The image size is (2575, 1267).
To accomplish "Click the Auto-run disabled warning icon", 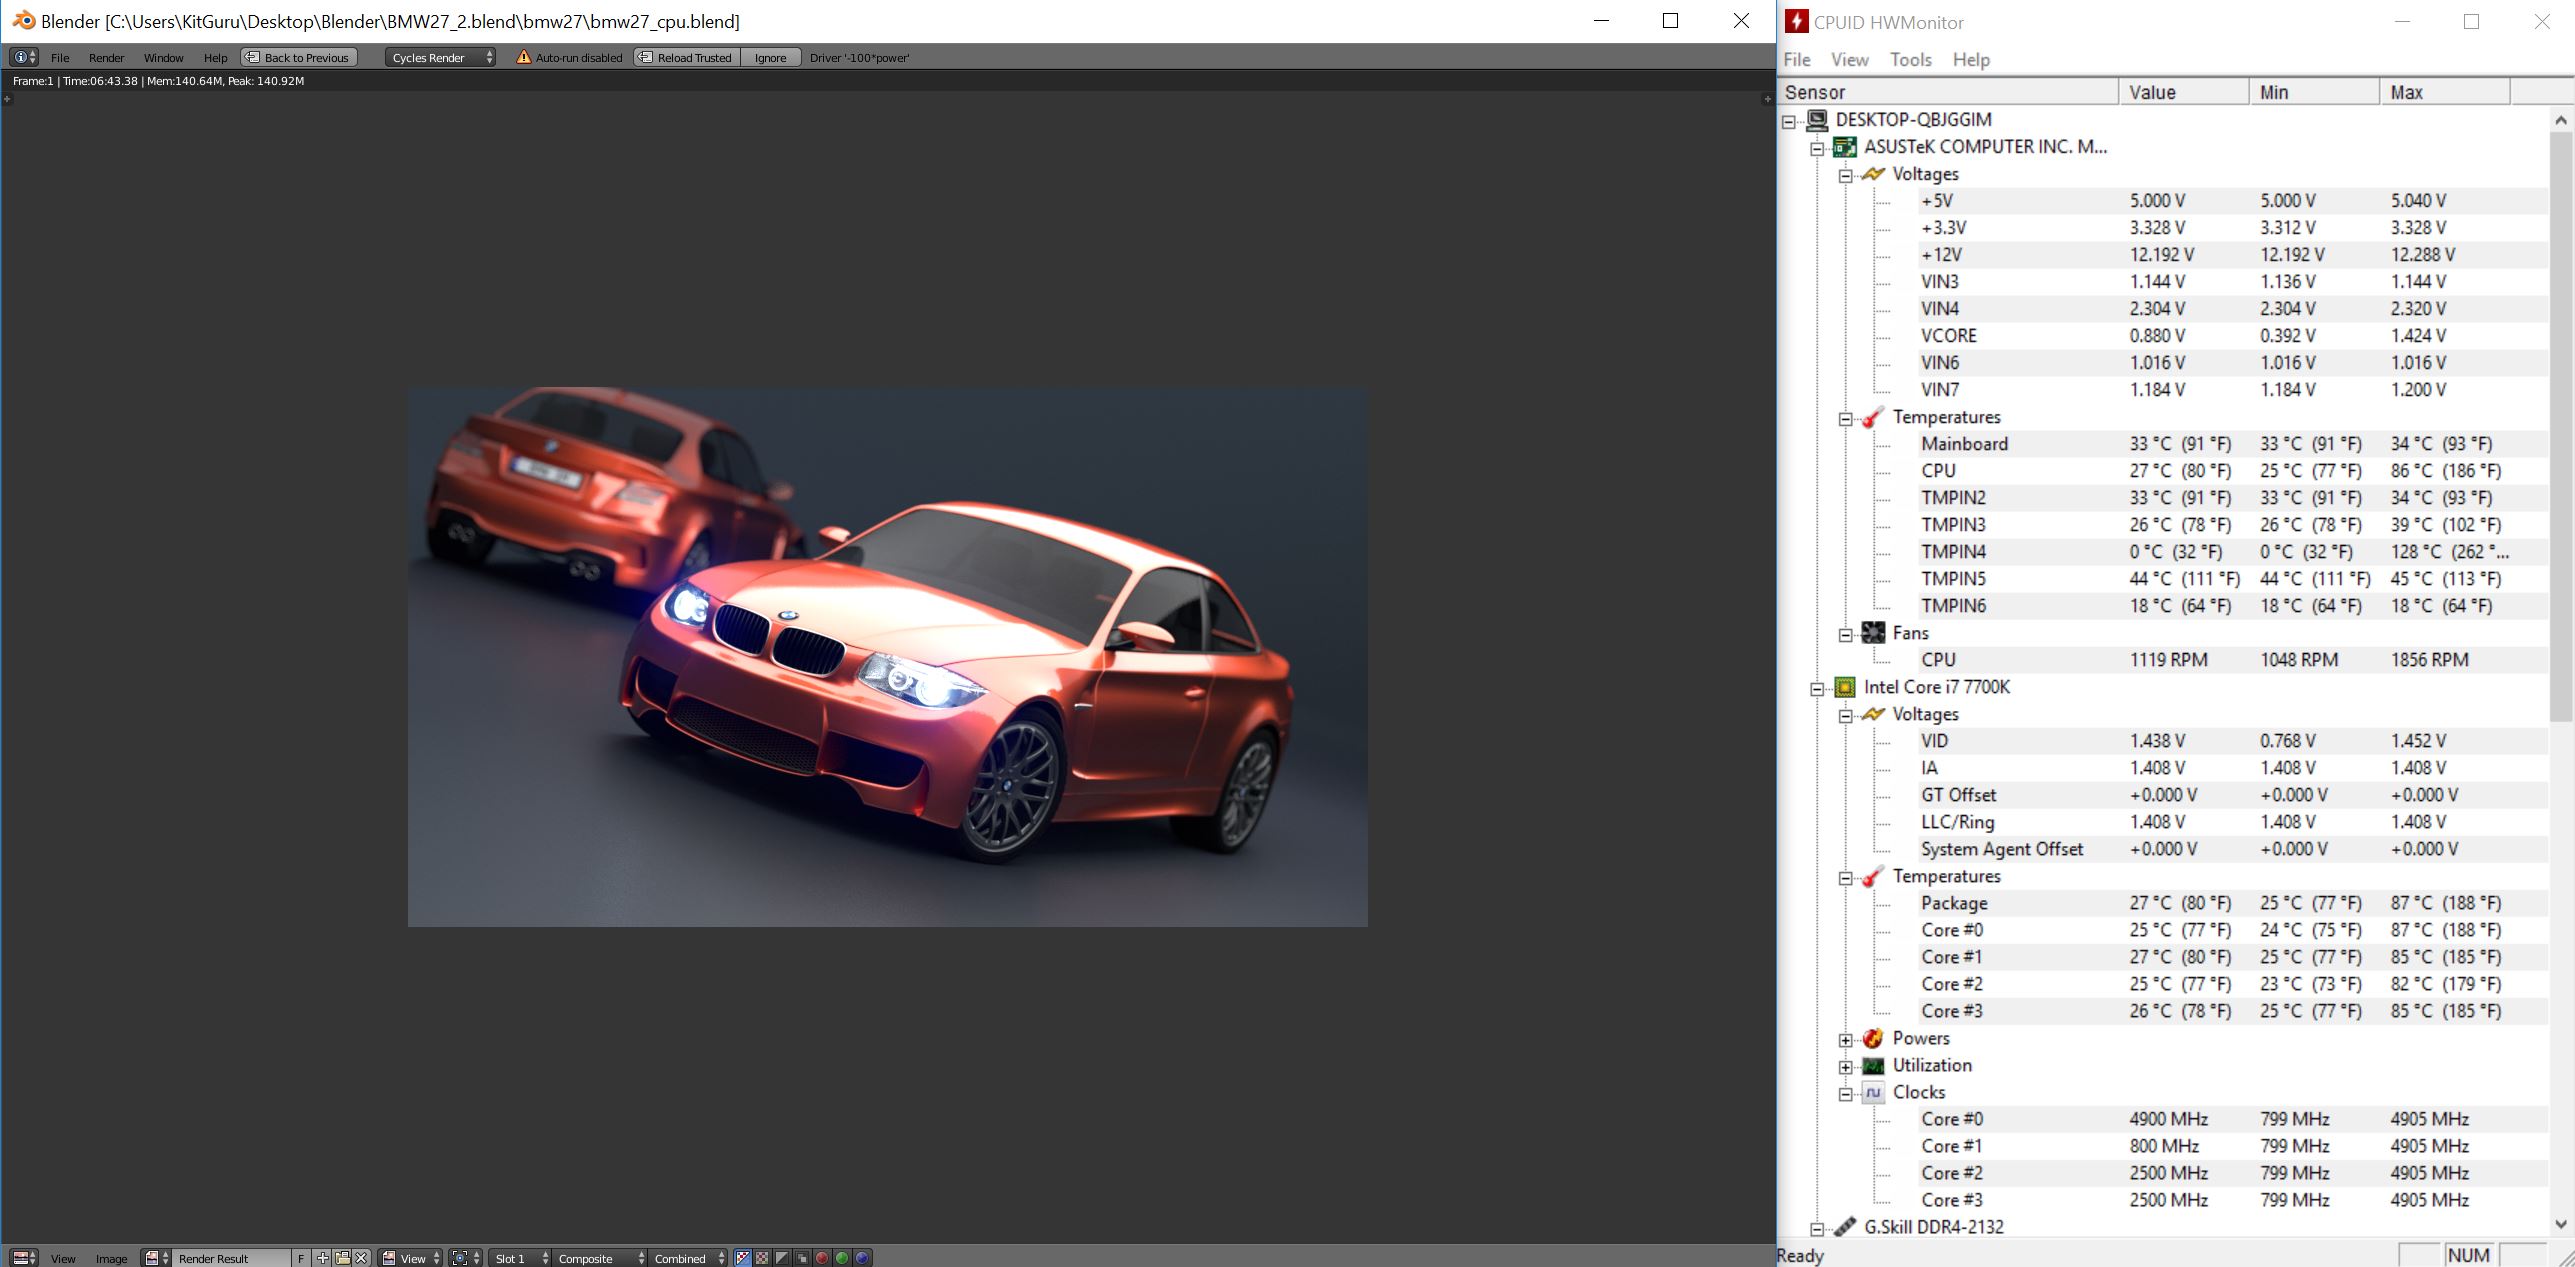I will [x=523, y=57].
